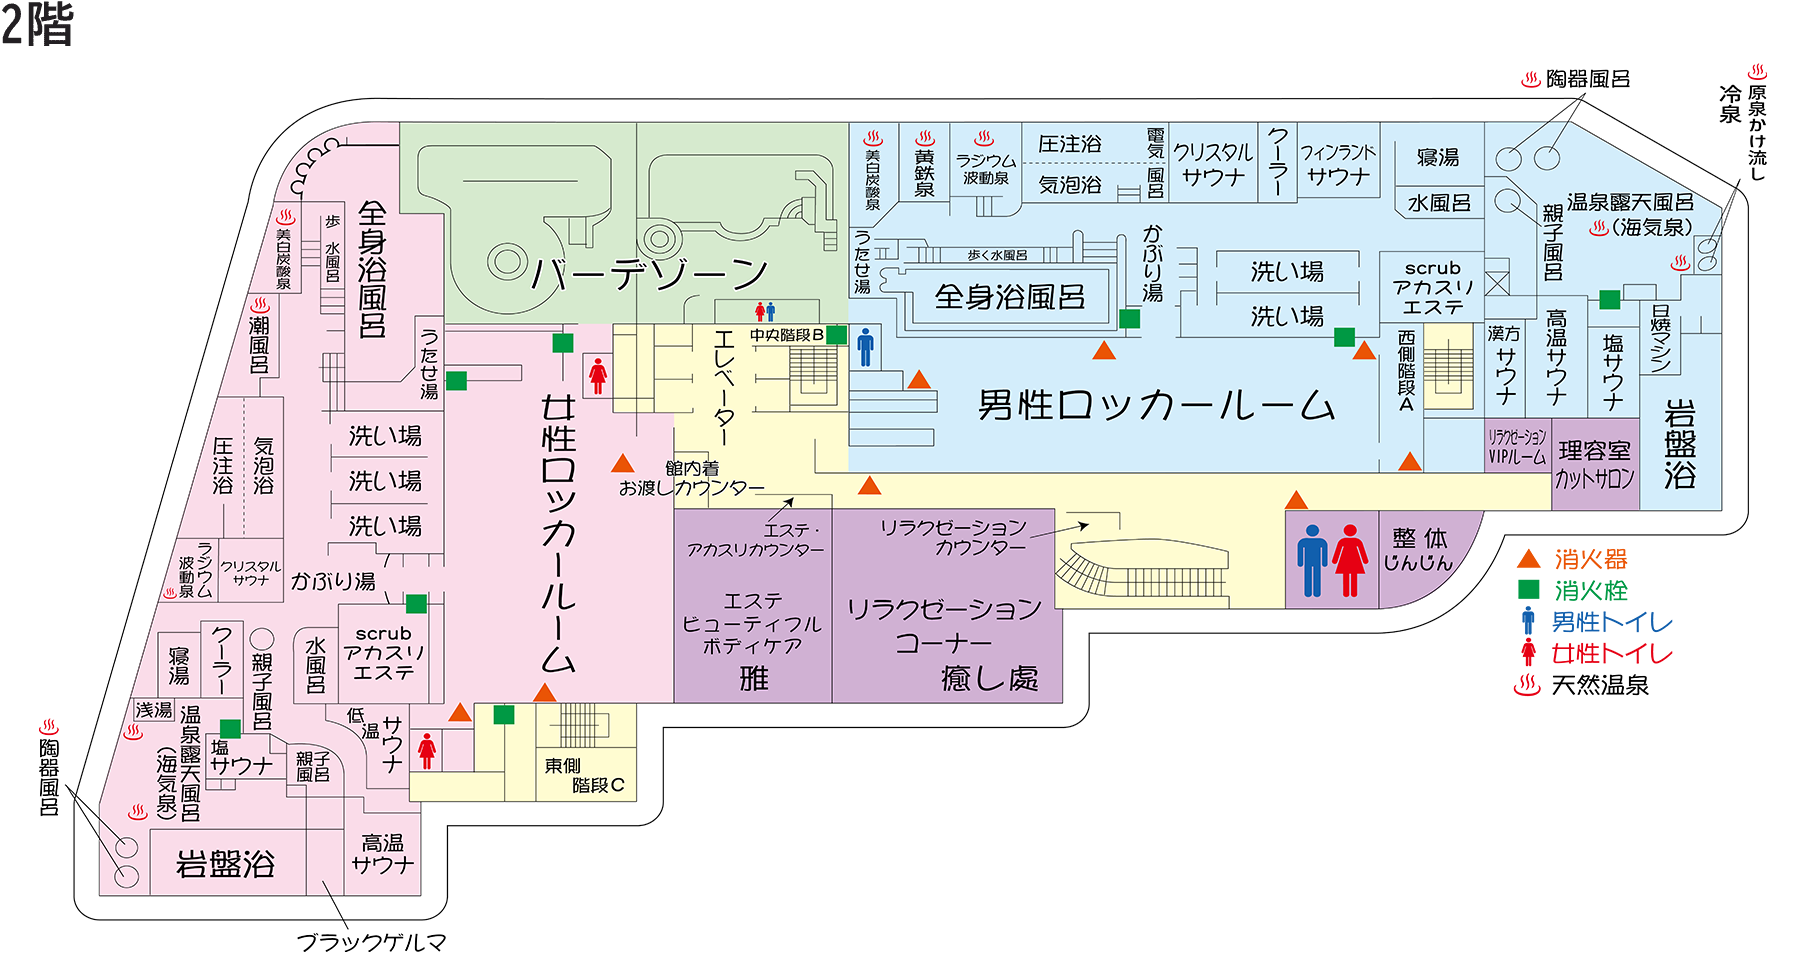Click the large blue men's toilet figure near 整体
Viewport: 1818px width, 960px height.
coord(1312,561)
